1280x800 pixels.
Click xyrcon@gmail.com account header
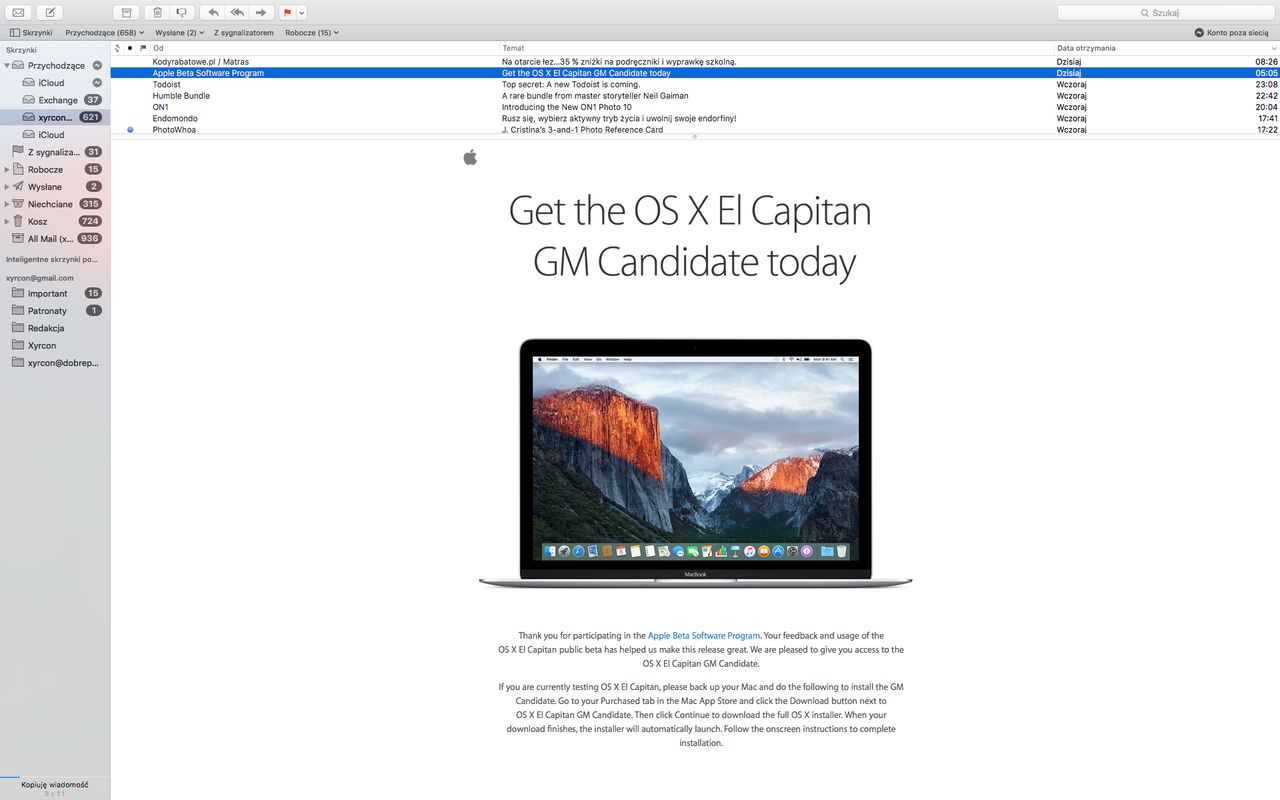(40, 278)
